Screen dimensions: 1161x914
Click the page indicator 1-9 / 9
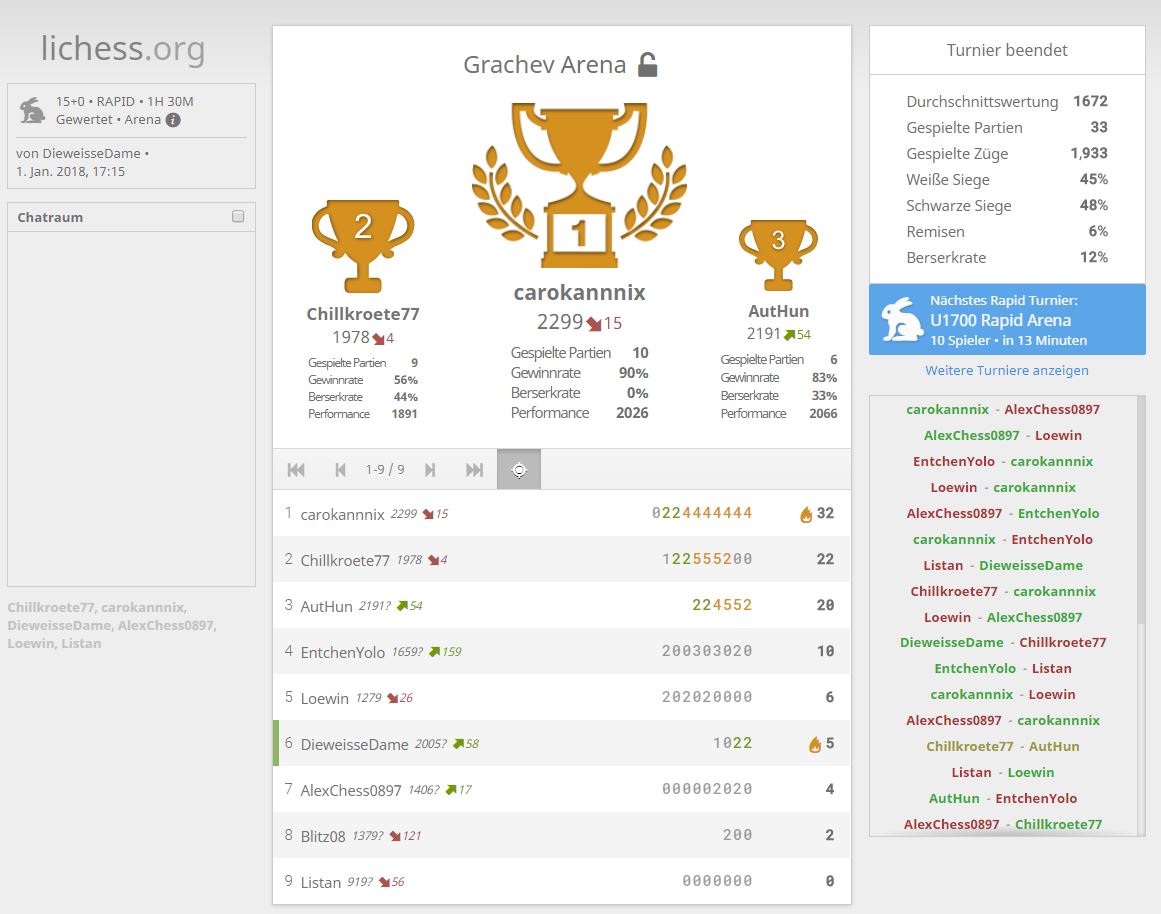pyautogui.click(x=385, y=470)
